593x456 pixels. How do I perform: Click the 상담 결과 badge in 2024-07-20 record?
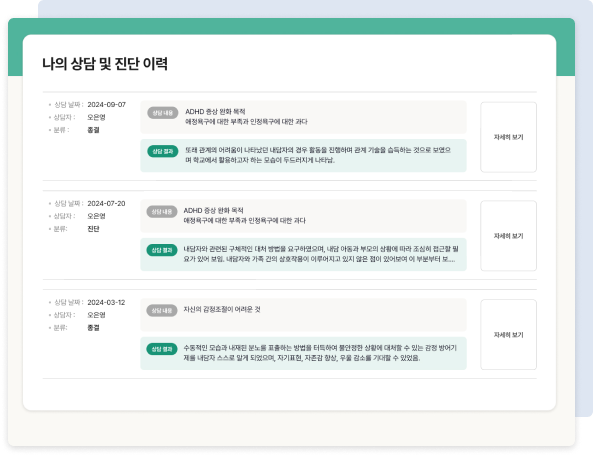[x=162, y=250]
